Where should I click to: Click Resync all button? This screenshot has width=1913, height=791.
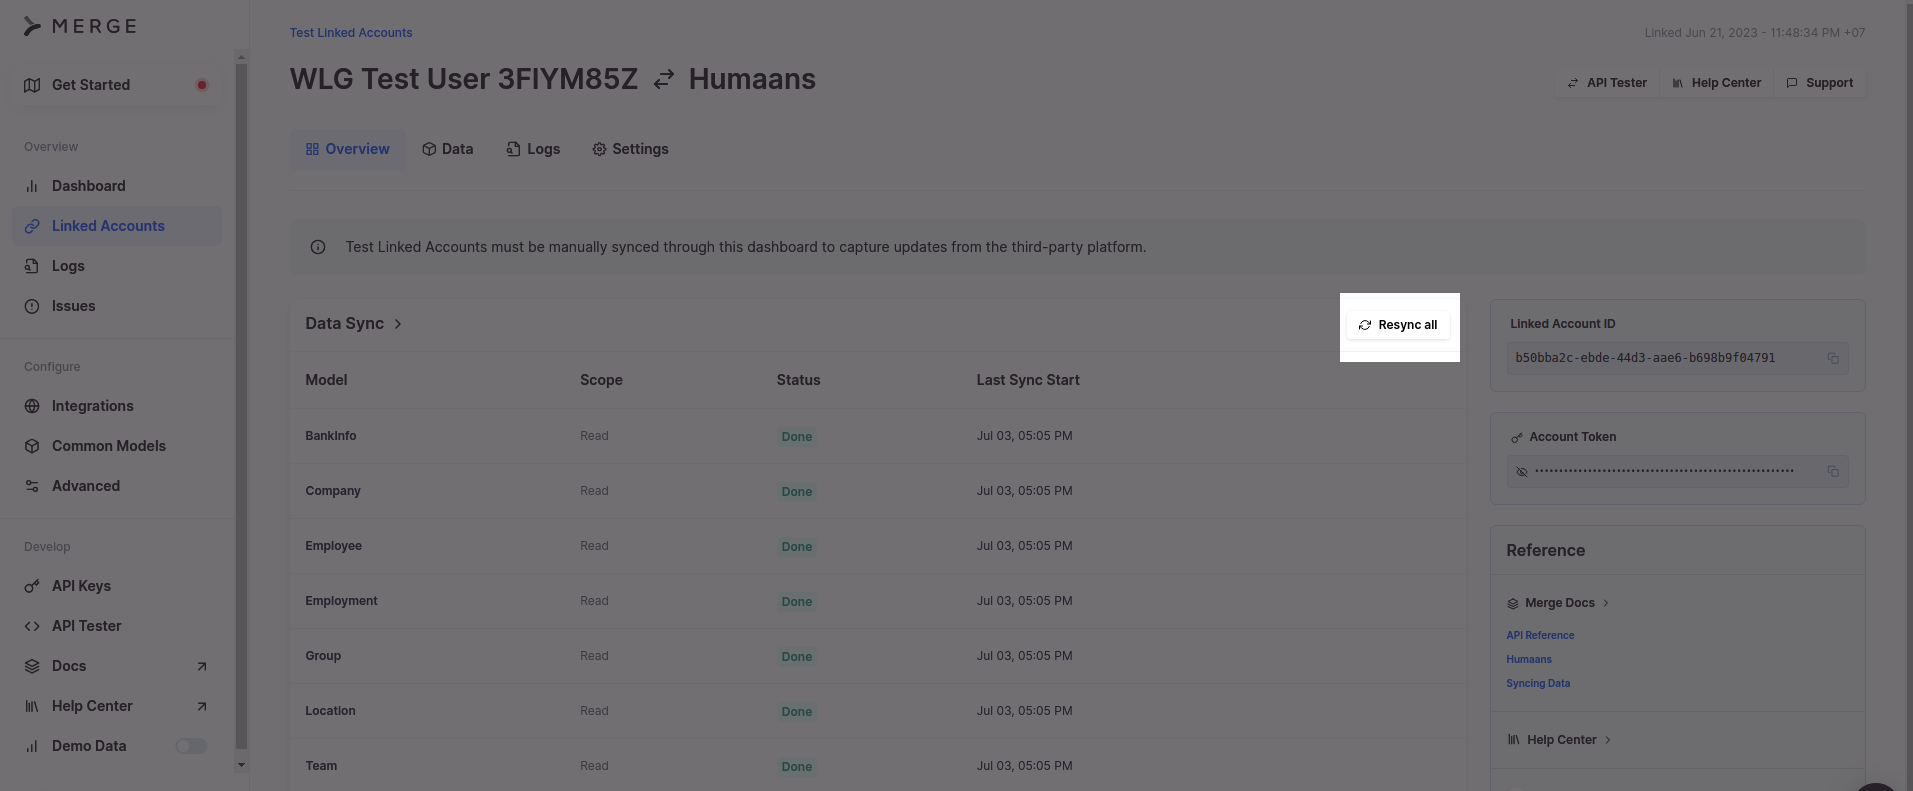[x=1398, y=325]
